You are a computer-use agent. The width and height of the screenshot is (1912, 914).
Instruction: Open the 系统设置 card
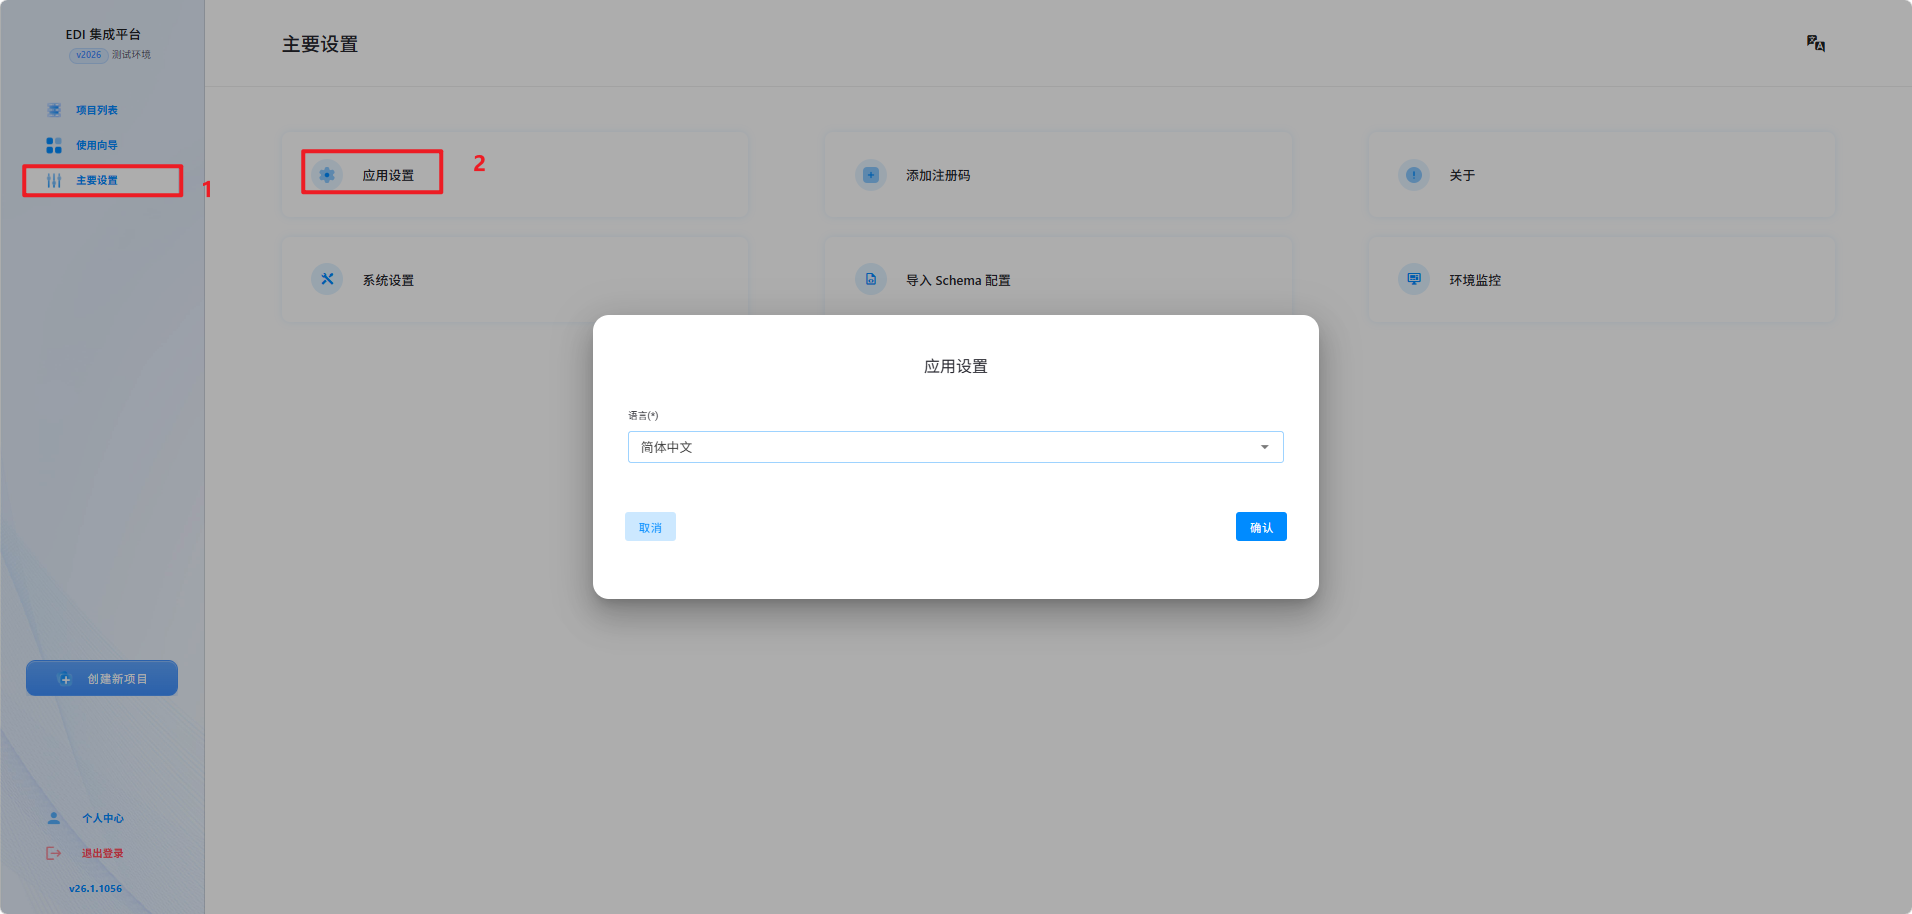[x=515, y=279]
